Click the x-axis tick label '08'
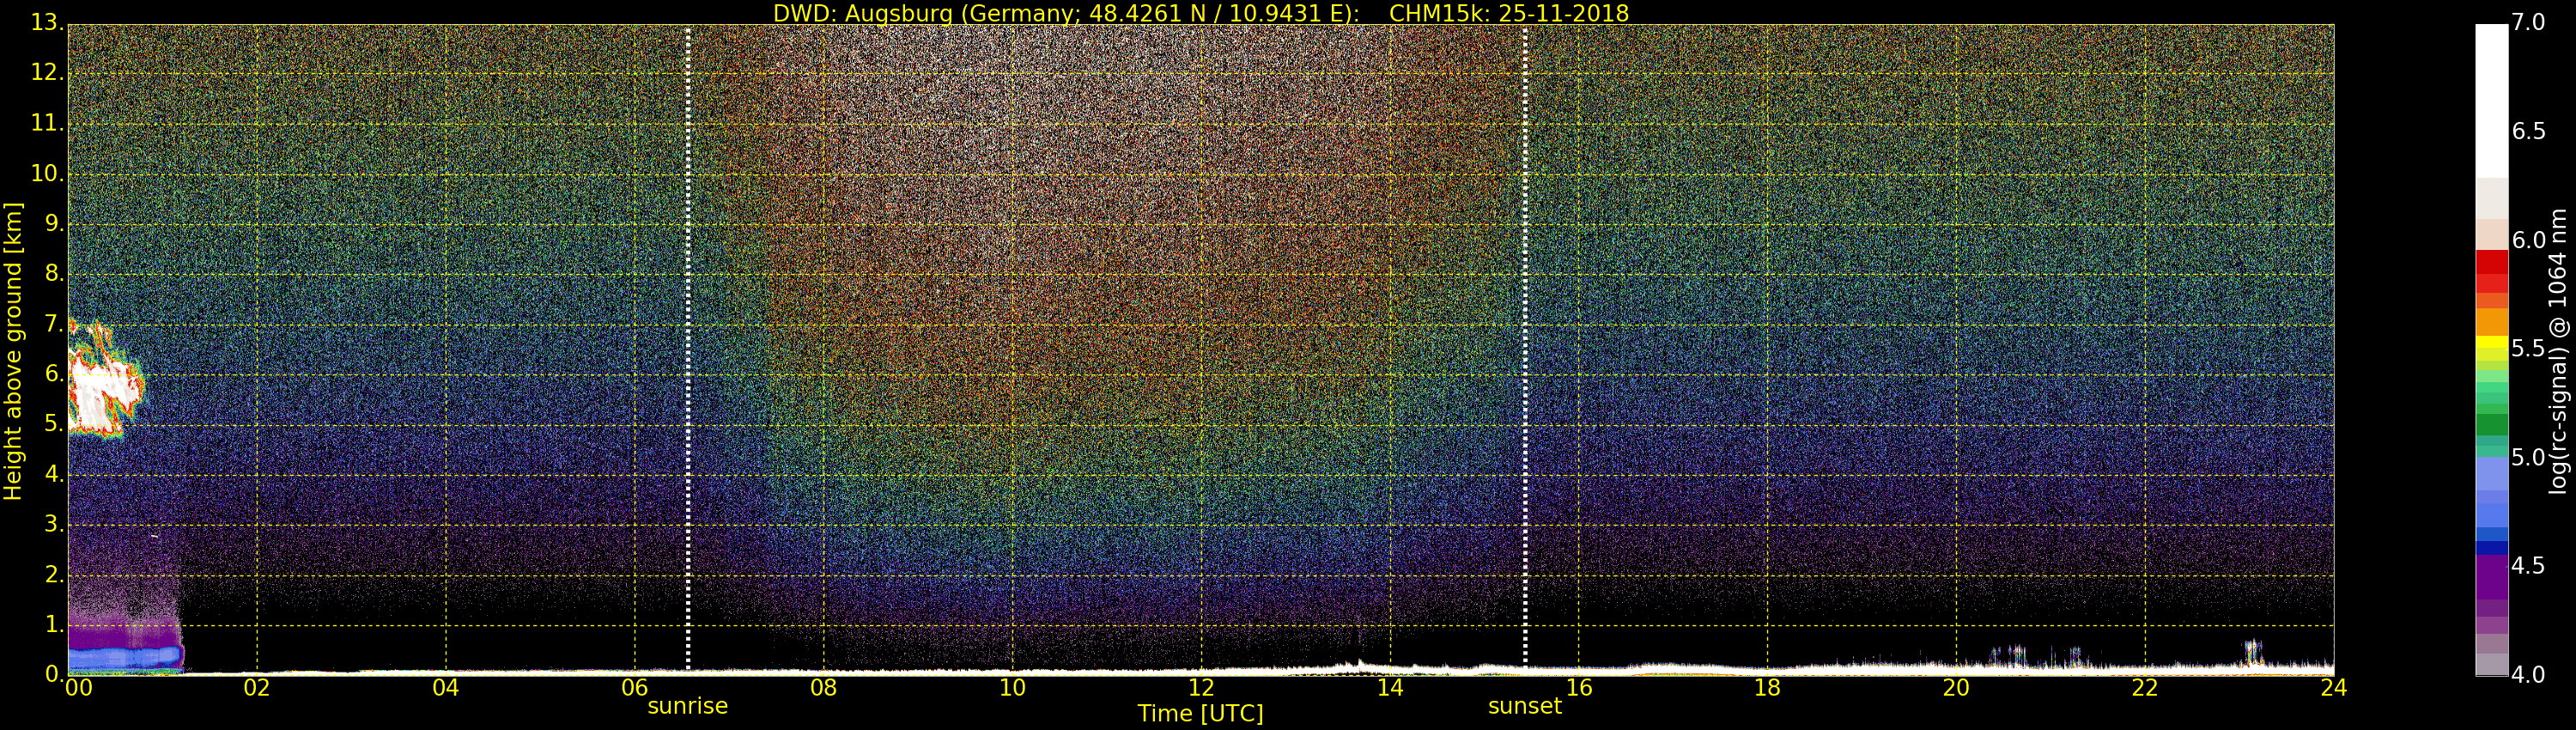Image resolution: width=2576 pixels, height=730 pixels. [824, 688]
